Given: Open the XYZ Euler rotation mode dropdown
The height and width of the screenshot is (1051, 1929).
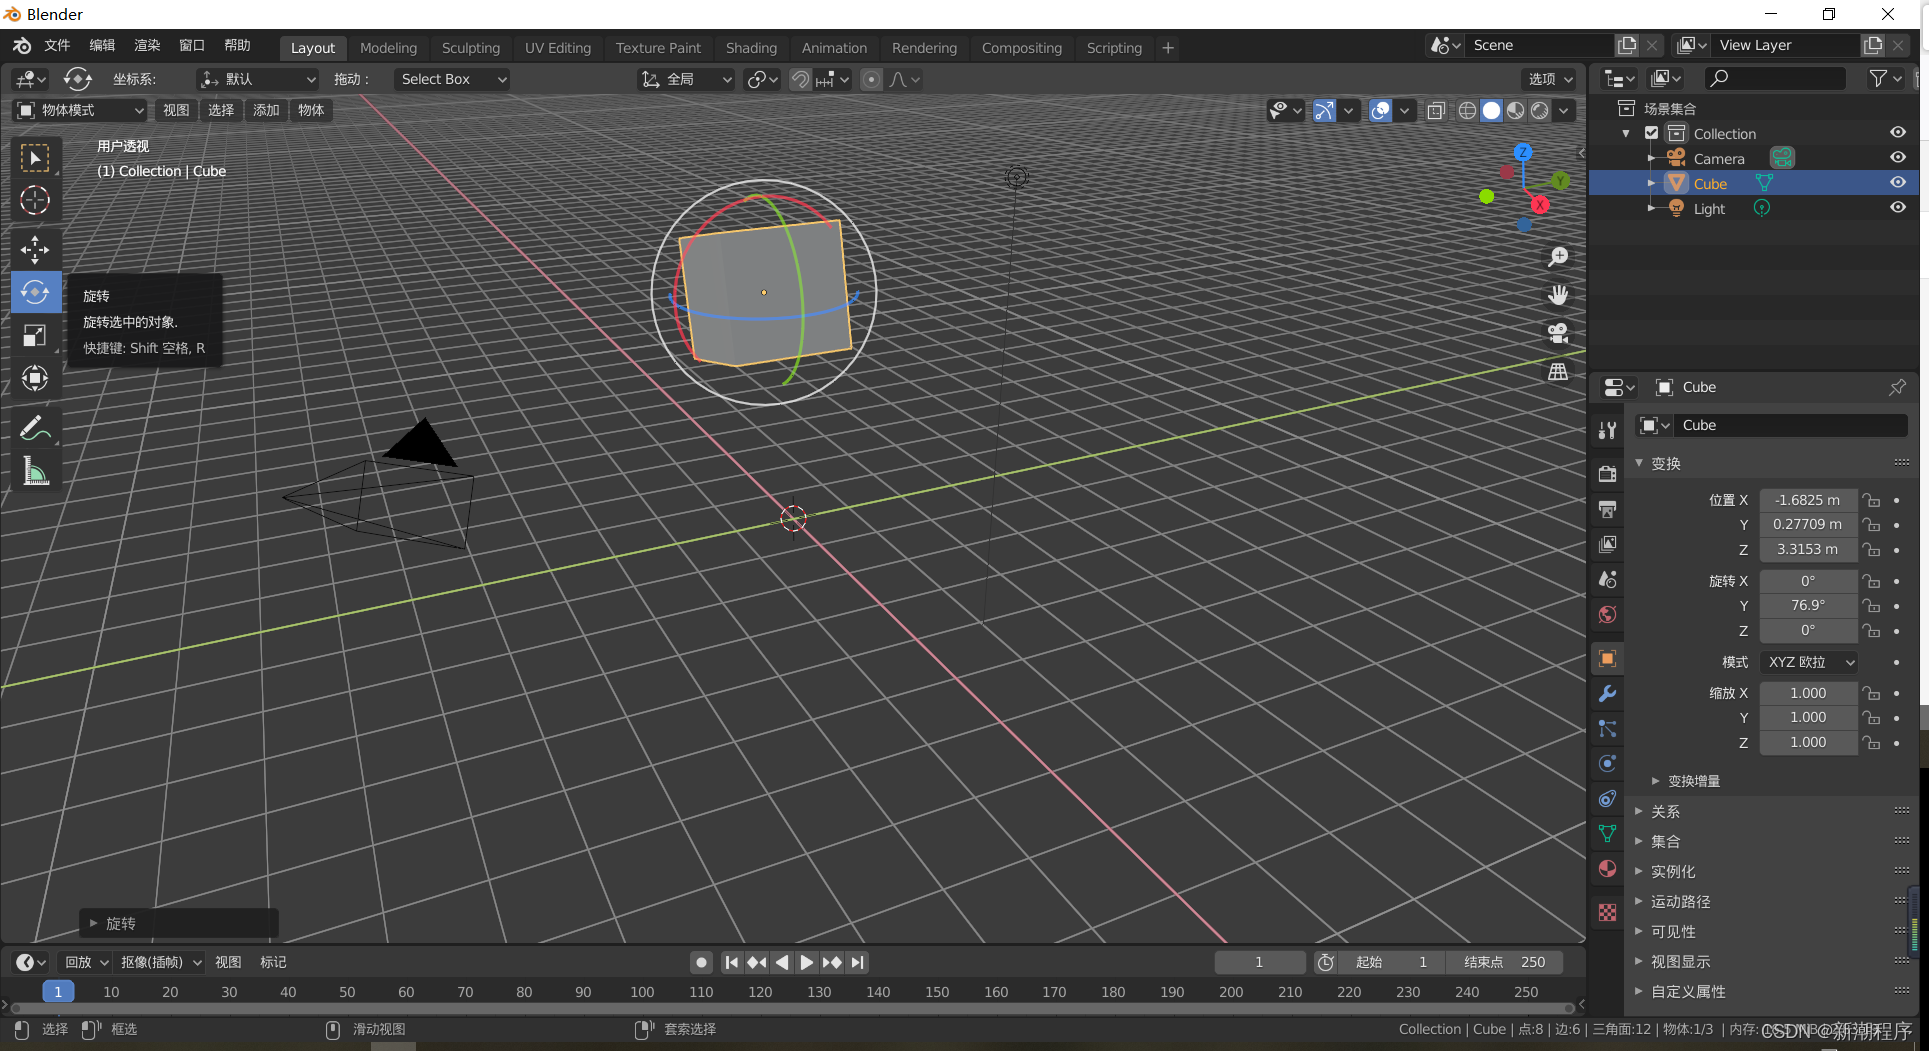Looking at the screenshot, I should click(x=1808, y=662).
